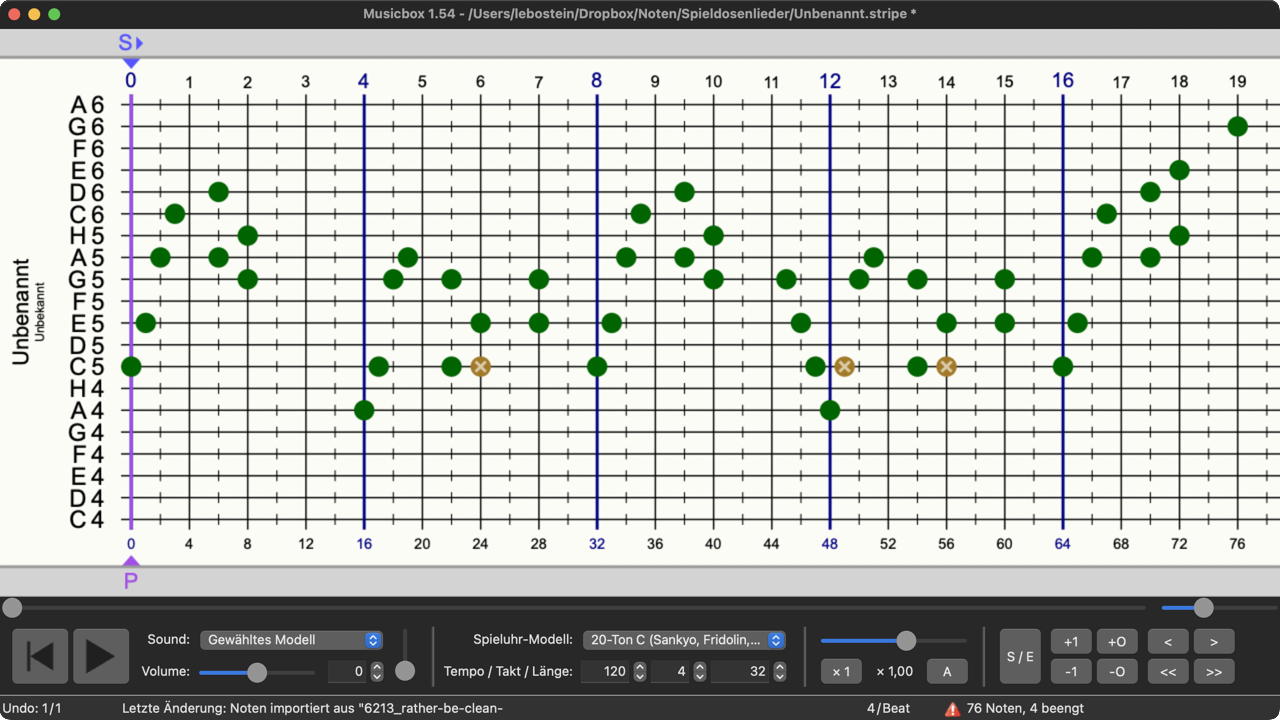Image resolution: width=1280 pixels, height=720 pixels.
Task: Click the round knob beside the volume stepper
Action: [x=405, y=671]
